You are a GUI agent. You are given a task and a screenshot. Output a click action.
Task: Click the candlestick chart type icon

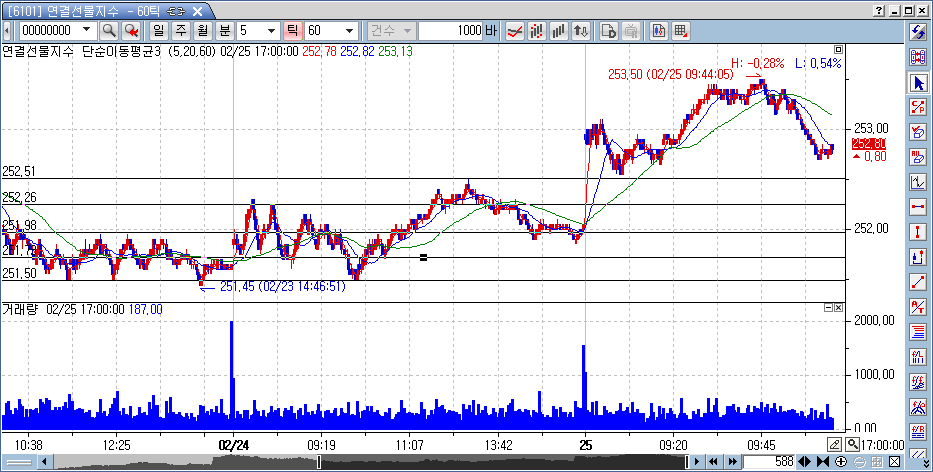538,30
